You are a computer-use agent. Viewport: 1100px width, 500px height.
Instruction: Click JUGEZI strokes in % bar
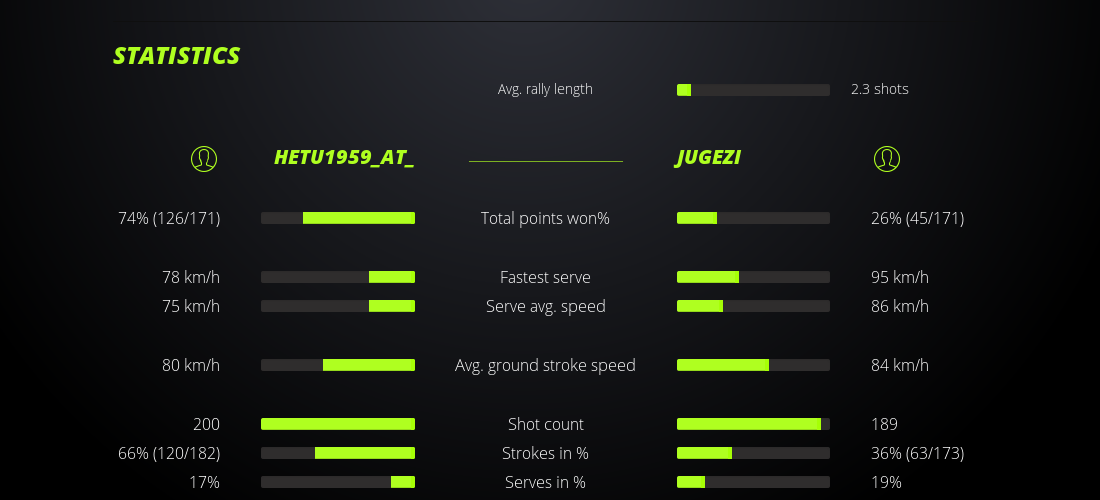click(753, 453)
